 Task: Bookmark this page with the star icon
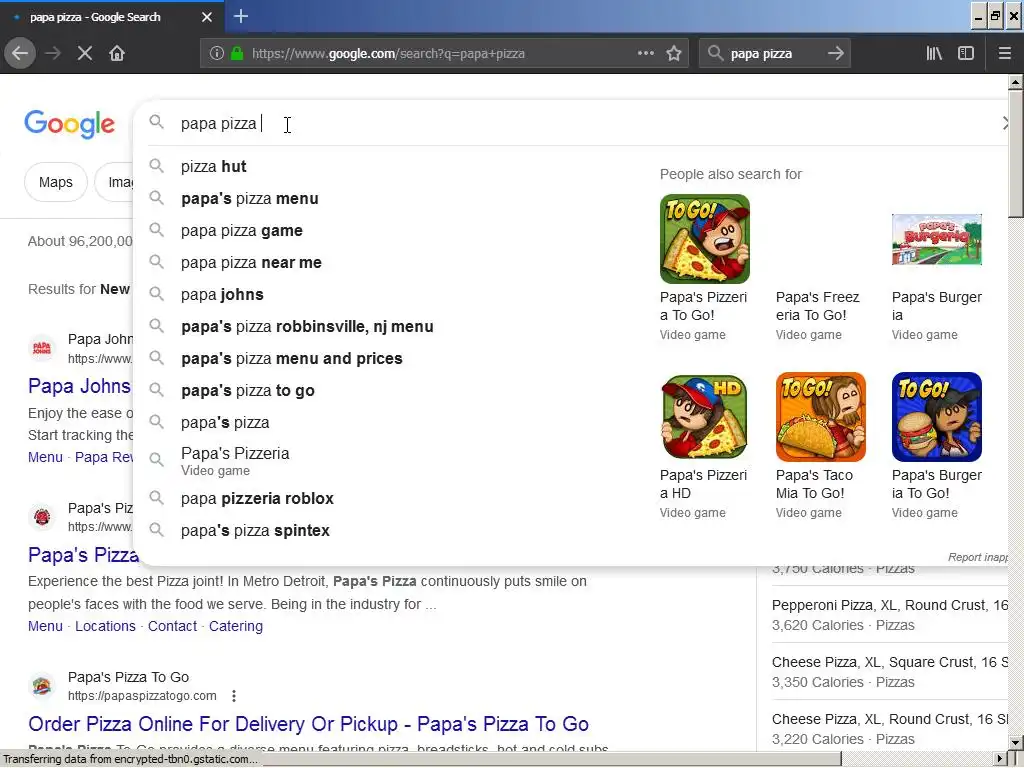pyautogui.click(x=674, y=54)
